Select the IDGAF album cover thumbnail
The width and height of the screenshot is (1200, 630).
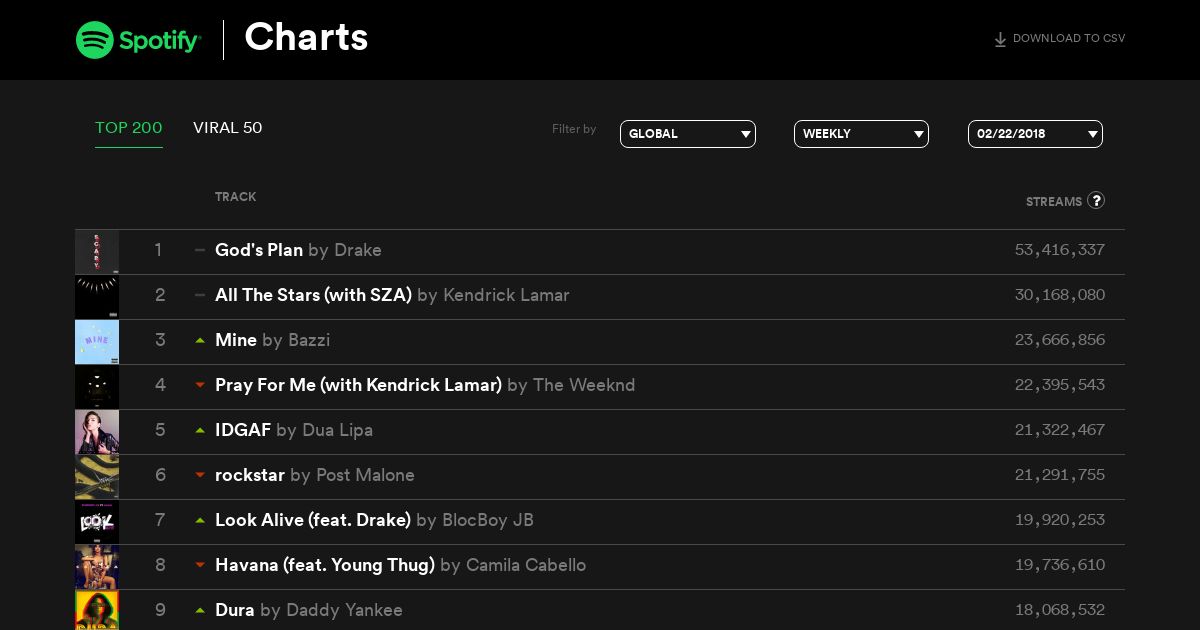point(97,432)
